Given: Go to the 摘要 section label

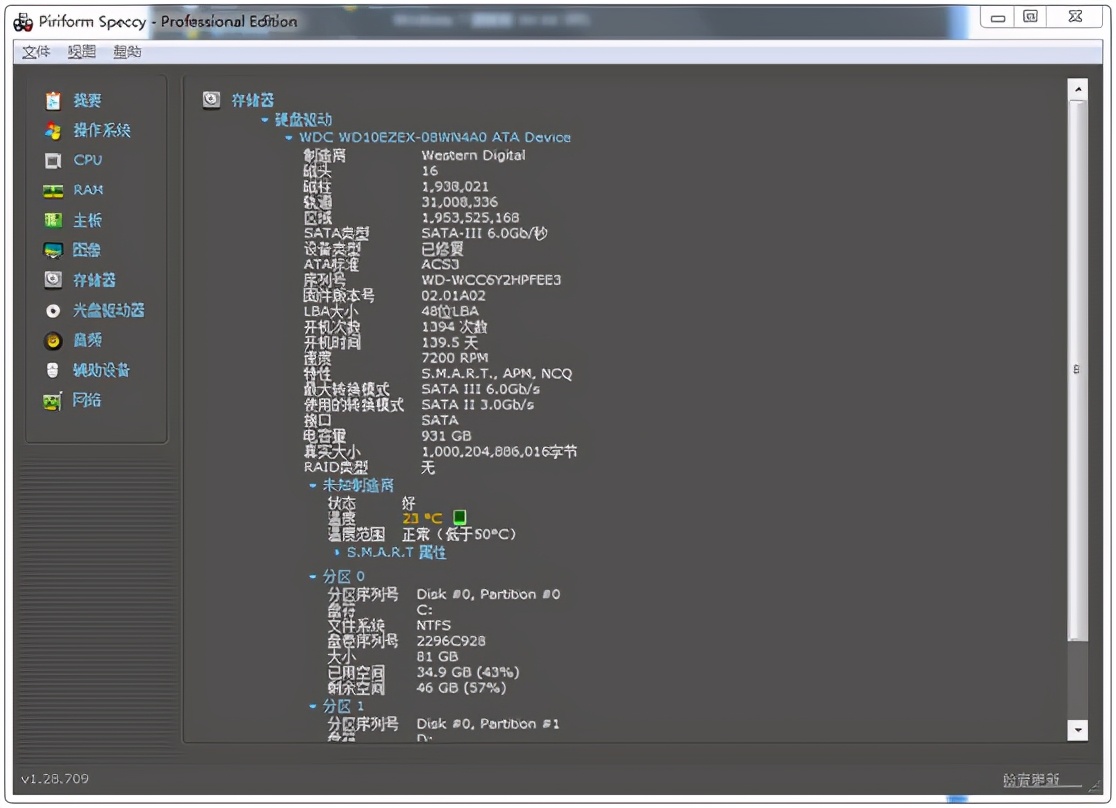Looking at the screenshot, I should (x=88, y=101).
